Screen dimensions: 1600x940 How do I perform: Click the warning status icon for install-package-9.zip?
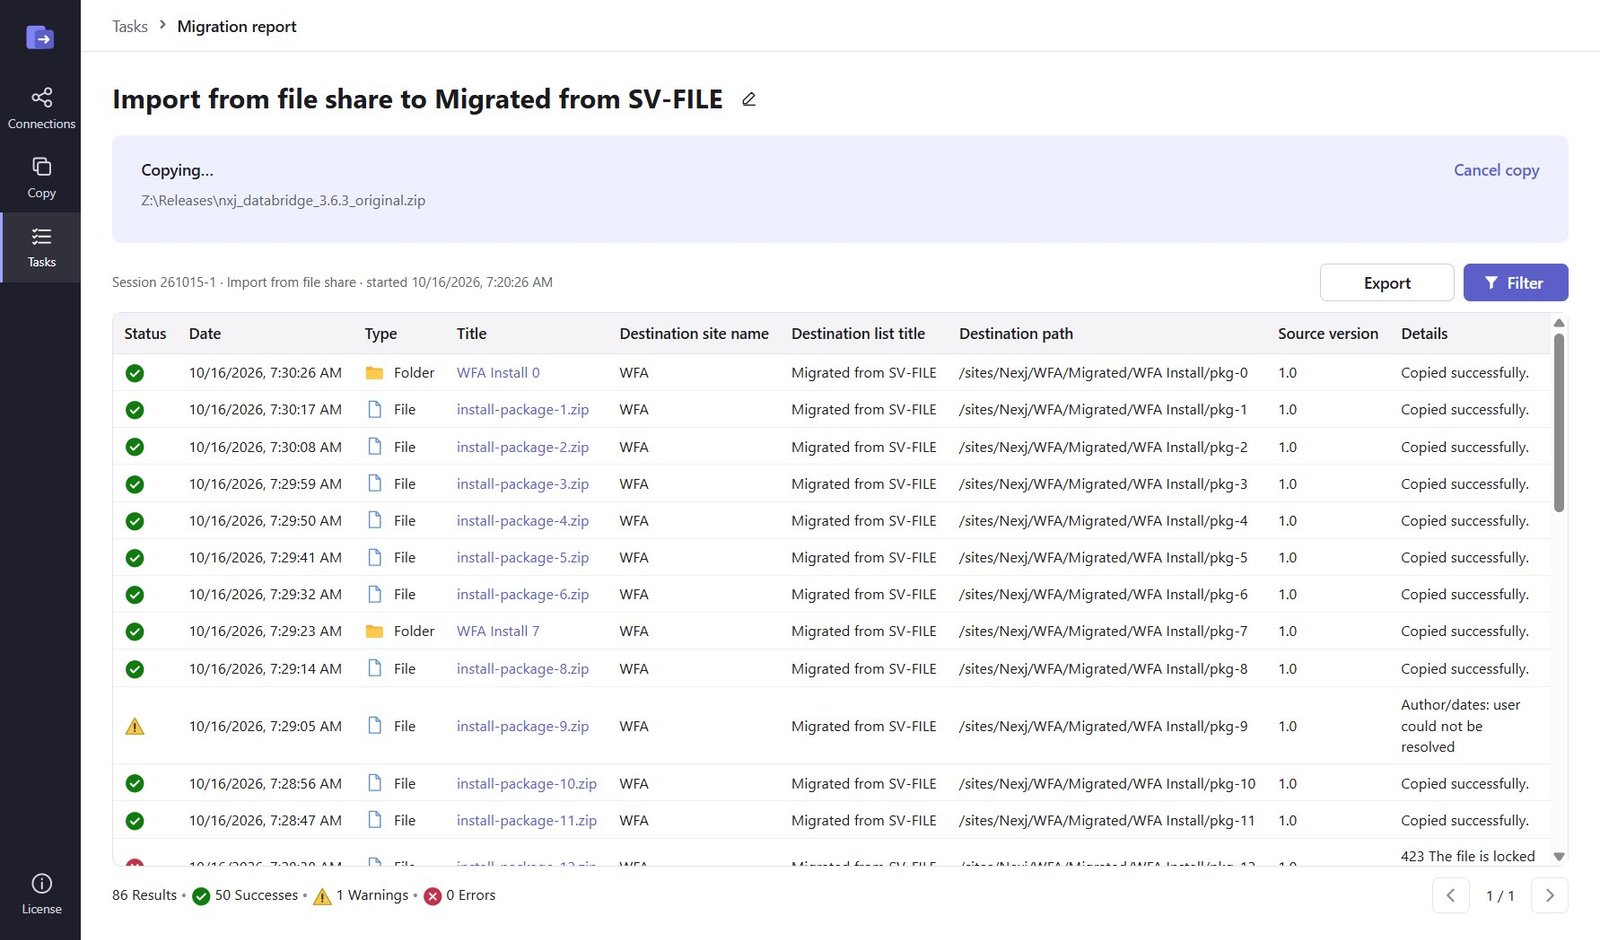[x=135, y=726]
